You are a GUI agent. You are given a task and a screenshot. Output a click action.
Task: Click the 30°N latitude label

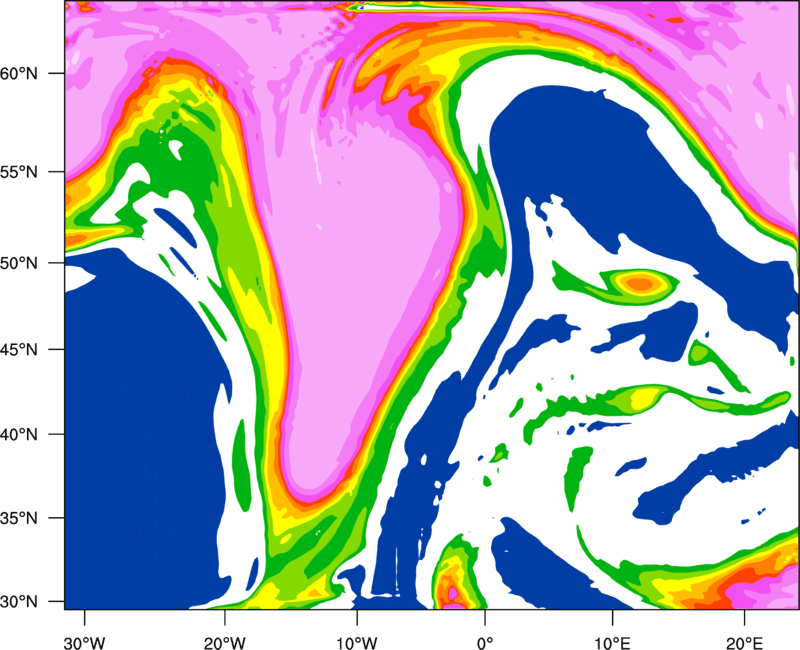[x=19, y=602]
